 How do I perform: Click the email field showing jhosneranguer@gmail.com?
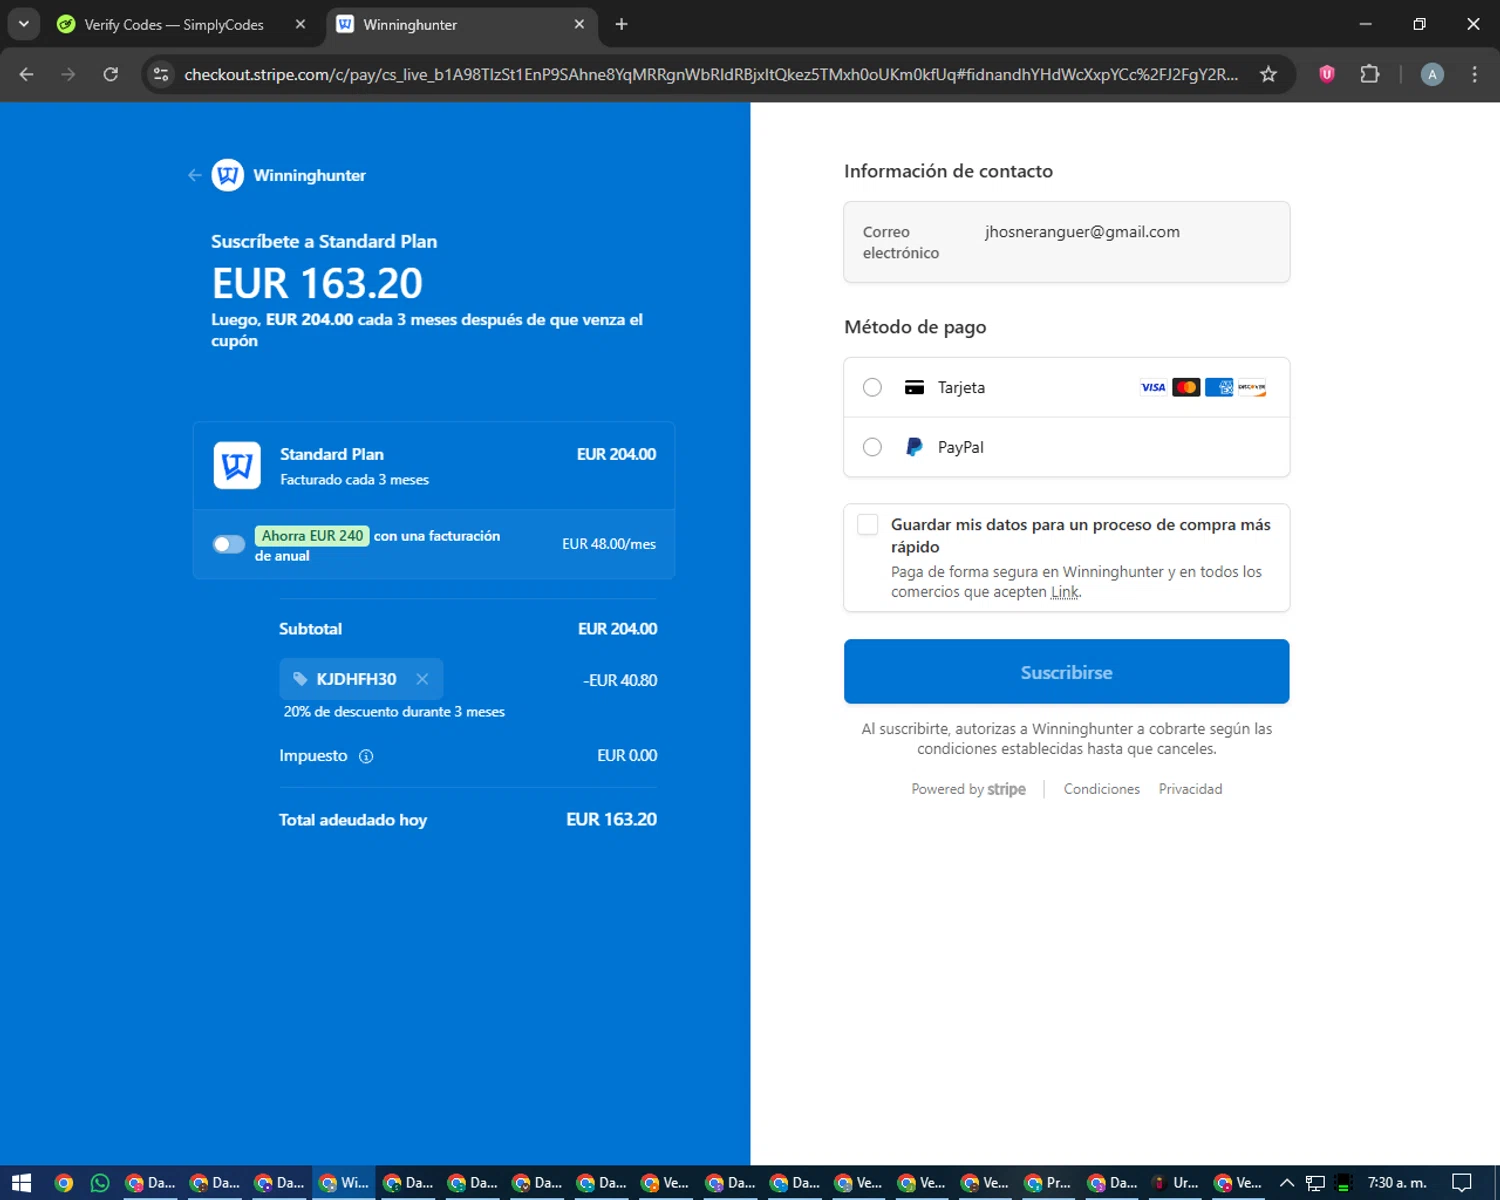coord(1066,242)
